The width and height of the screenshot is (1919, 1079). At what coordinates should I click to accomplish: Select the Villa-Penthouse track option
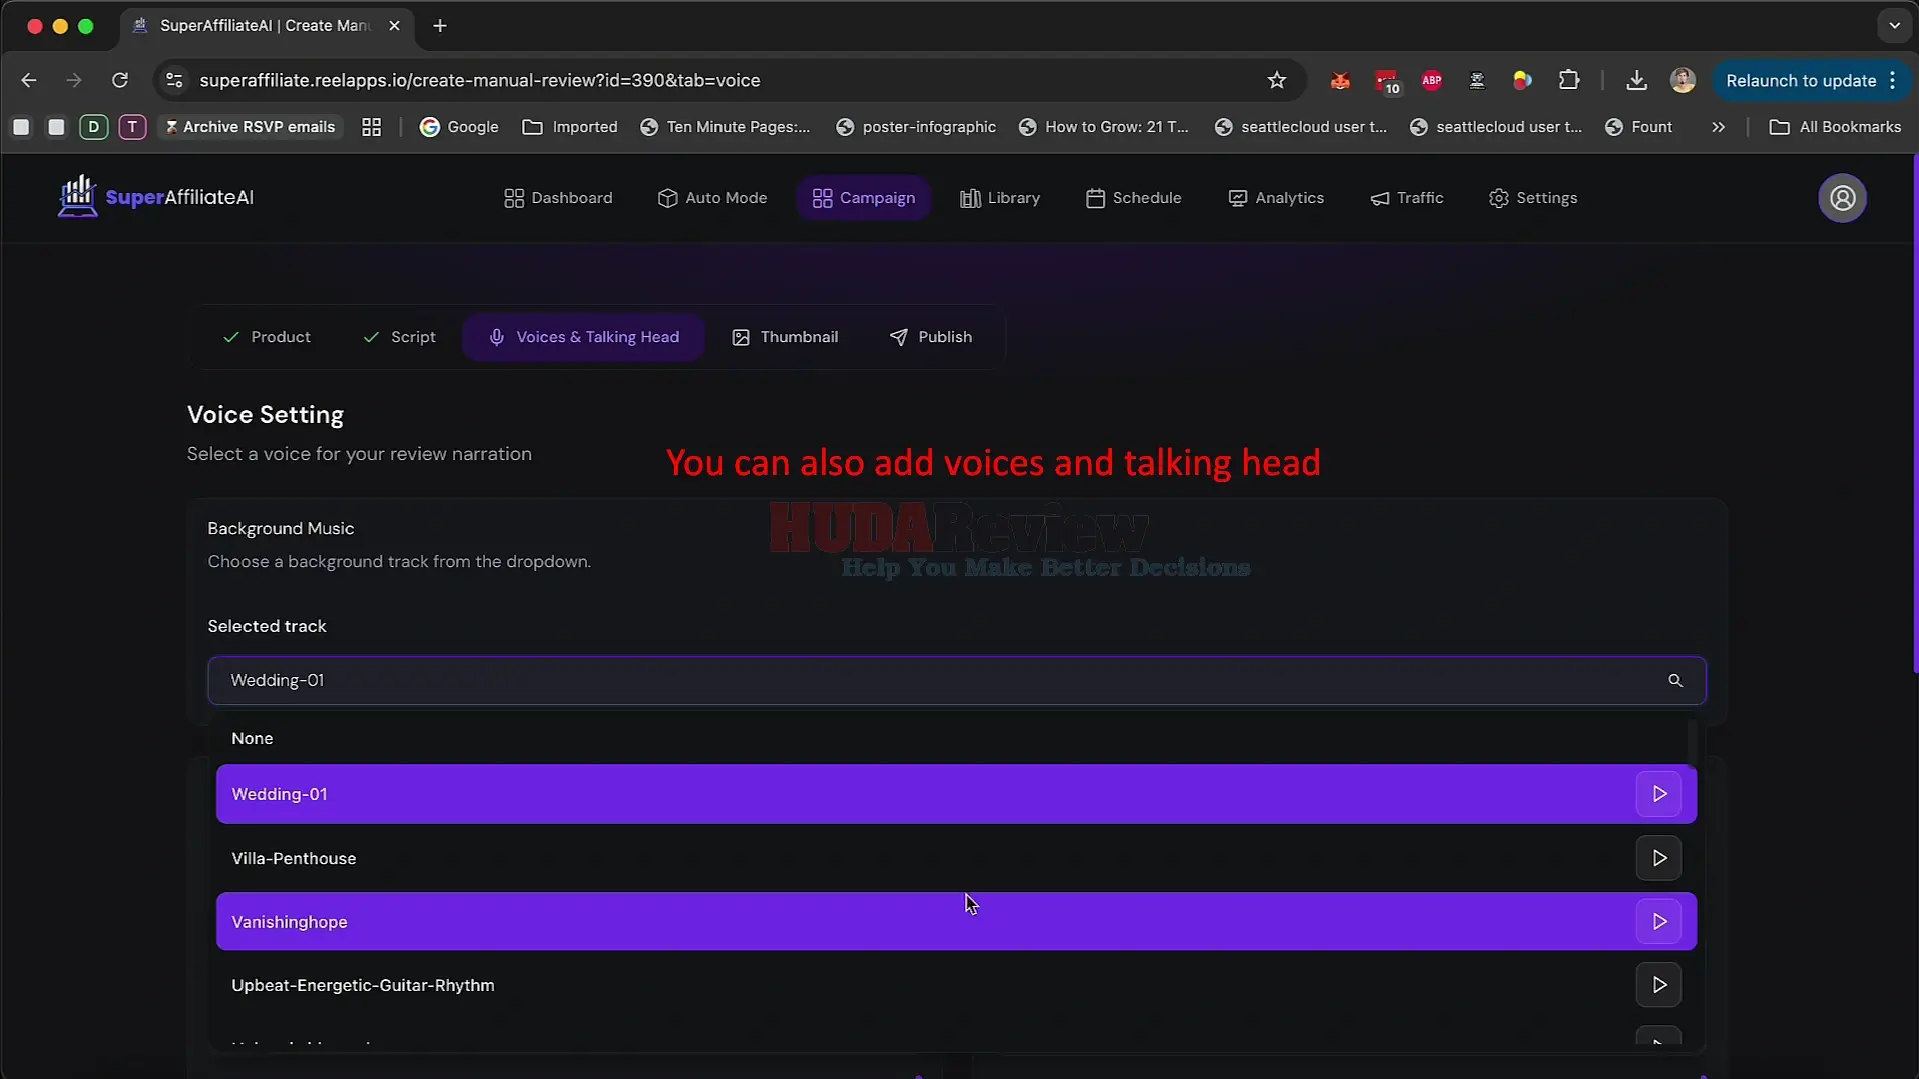pos(956,858)
